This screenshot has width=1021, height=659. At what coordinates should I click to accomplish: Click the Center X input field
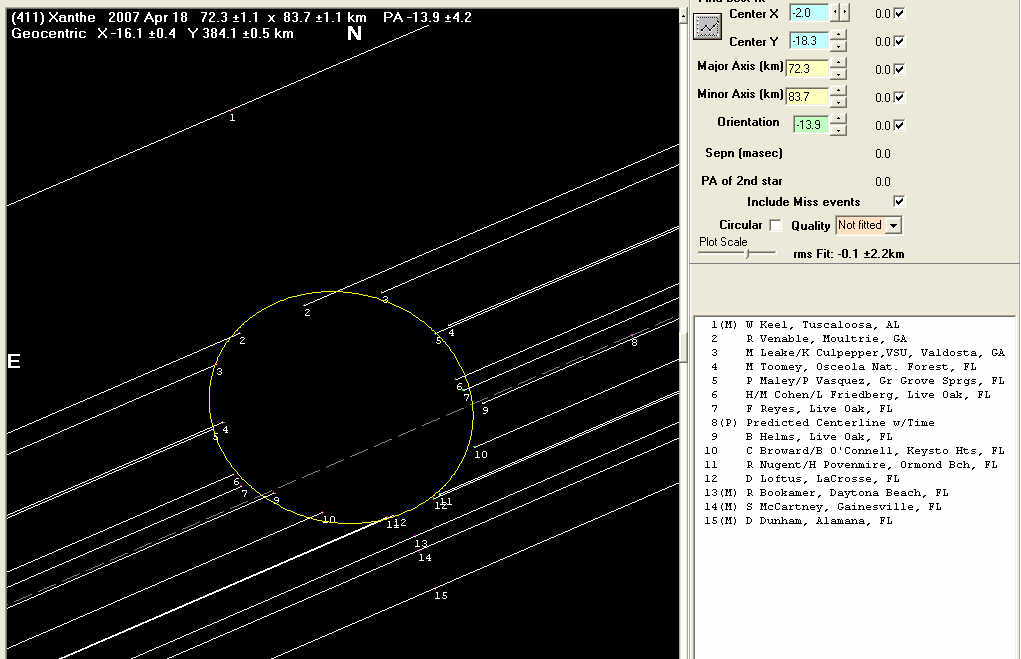pos(809,12)
